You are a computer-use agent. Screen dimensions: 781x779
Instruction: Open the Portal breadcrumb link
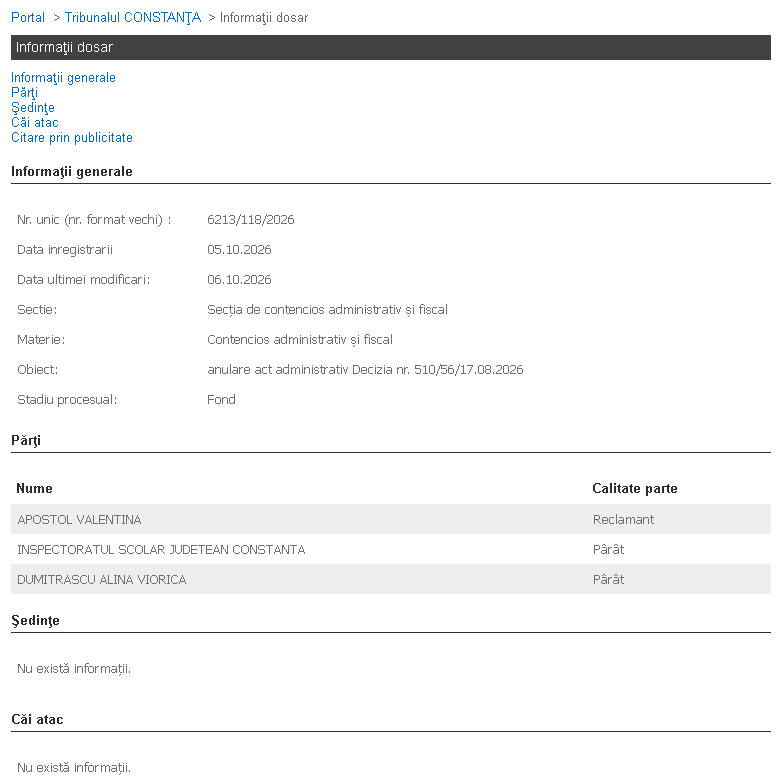[x=28, y=17]
